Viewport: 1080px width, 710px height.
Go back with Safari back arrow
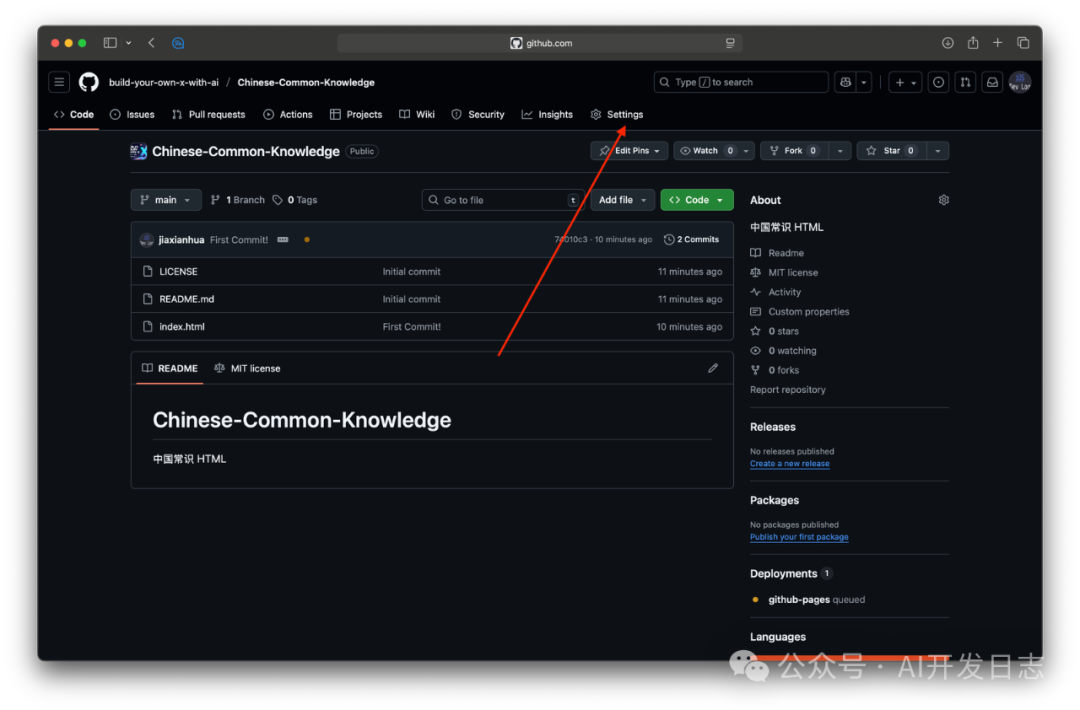coord(151,43)
